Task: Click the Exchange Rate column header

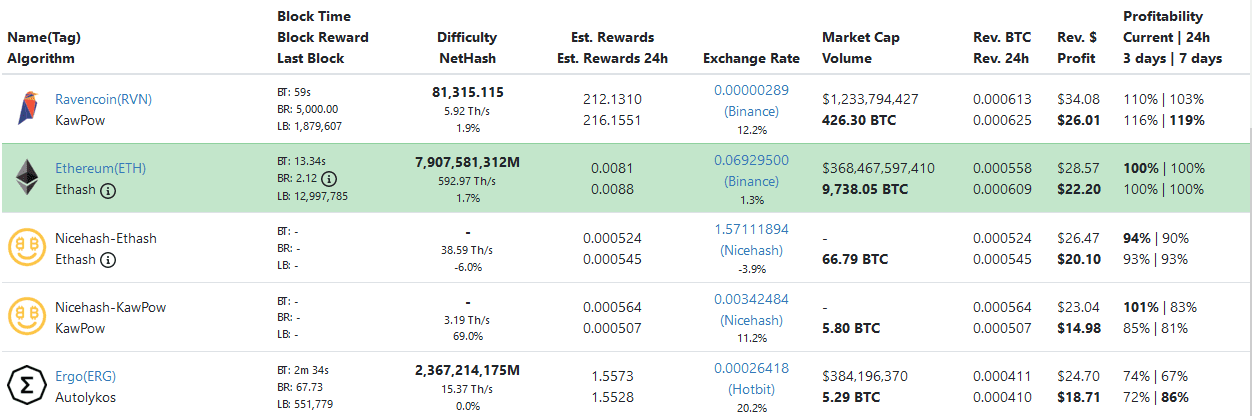Action: (x=751, y=58)
